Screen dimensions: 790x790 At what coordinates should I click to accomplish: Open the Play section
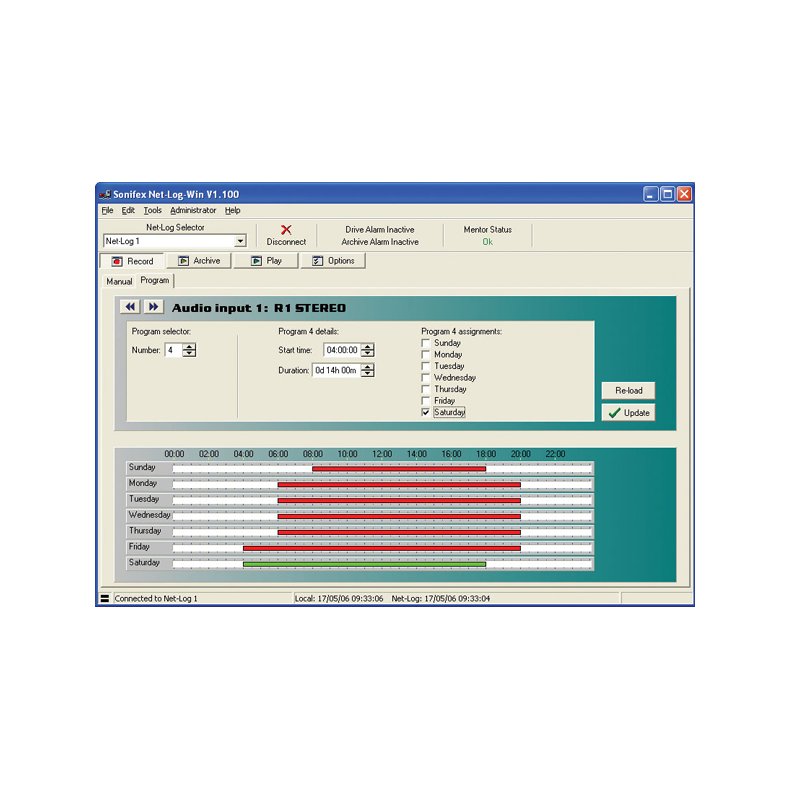tap(267, 260)
